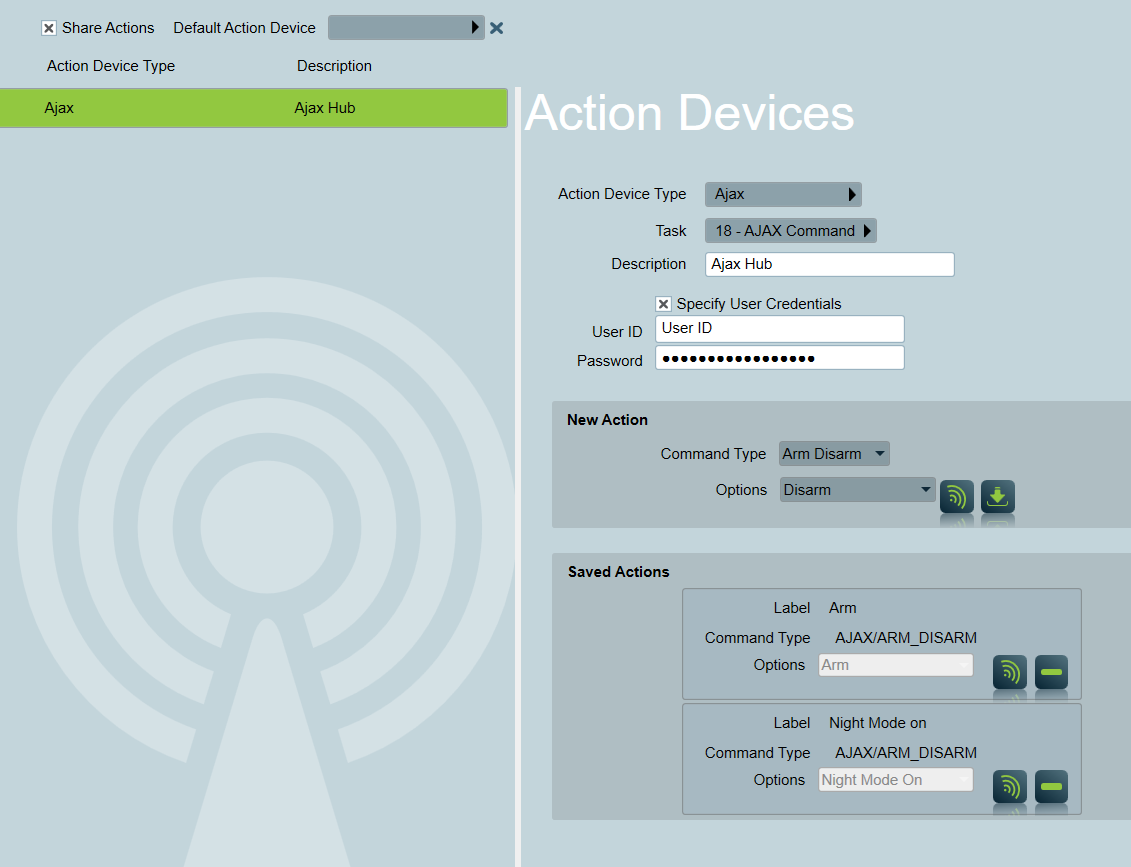Click the Description column header

[335, 66]
